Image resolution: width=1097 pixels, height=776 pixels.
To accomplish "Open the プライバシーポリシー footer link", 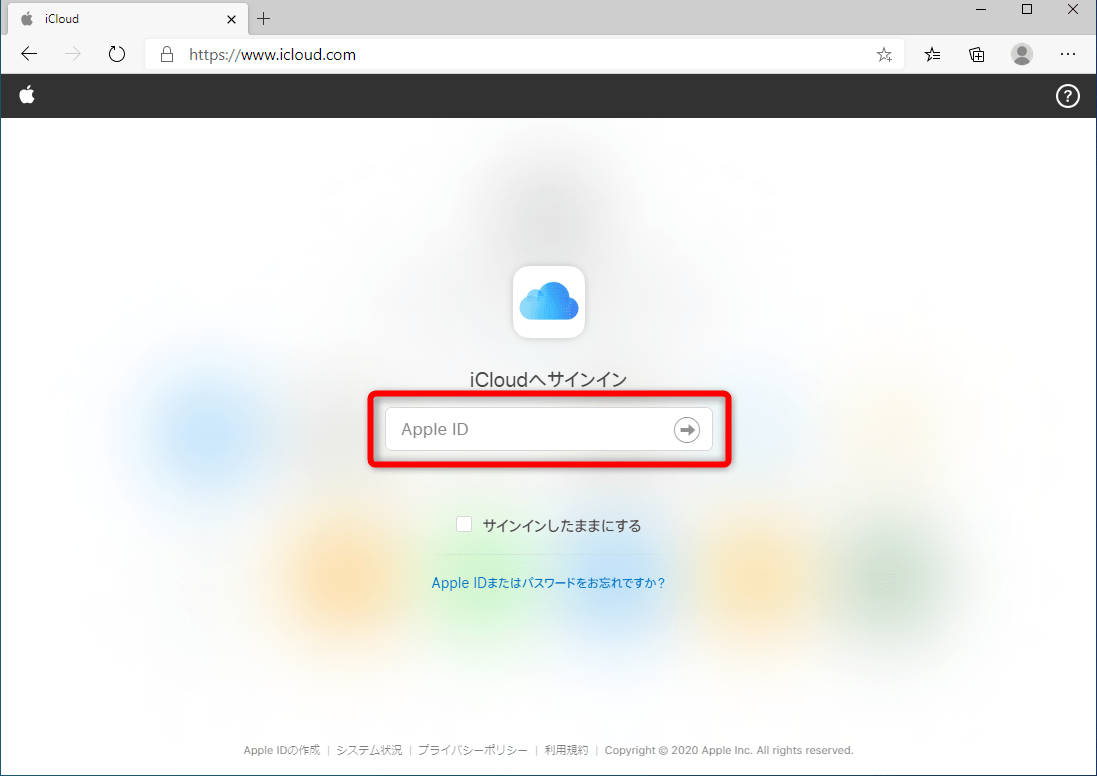I will (471, 750).
